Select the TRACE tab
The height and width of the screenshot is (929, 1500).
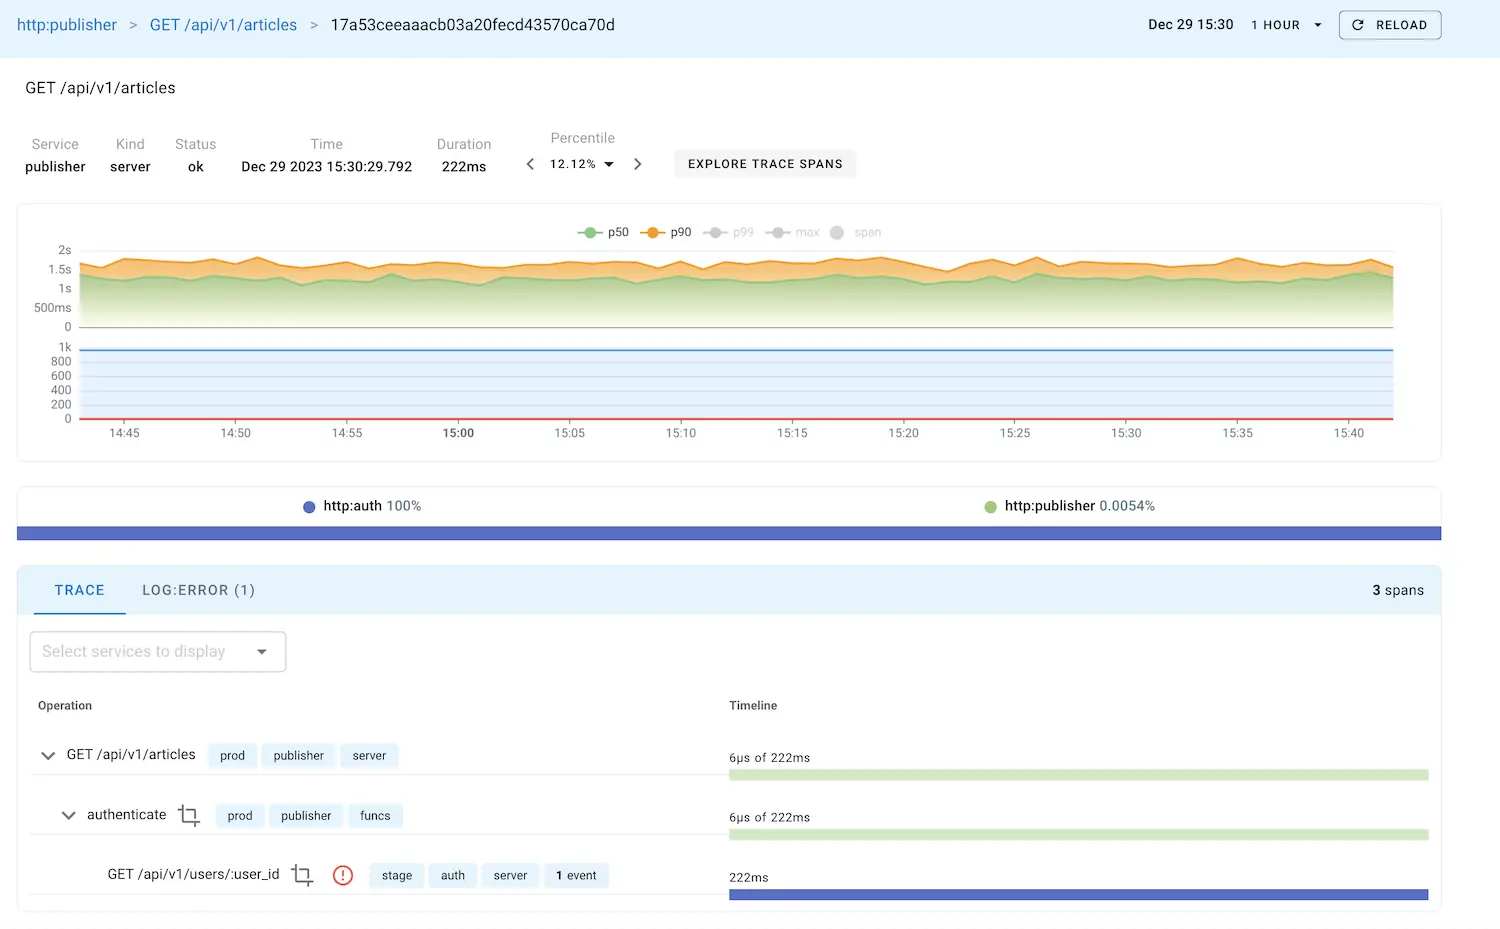coord(79,591)
